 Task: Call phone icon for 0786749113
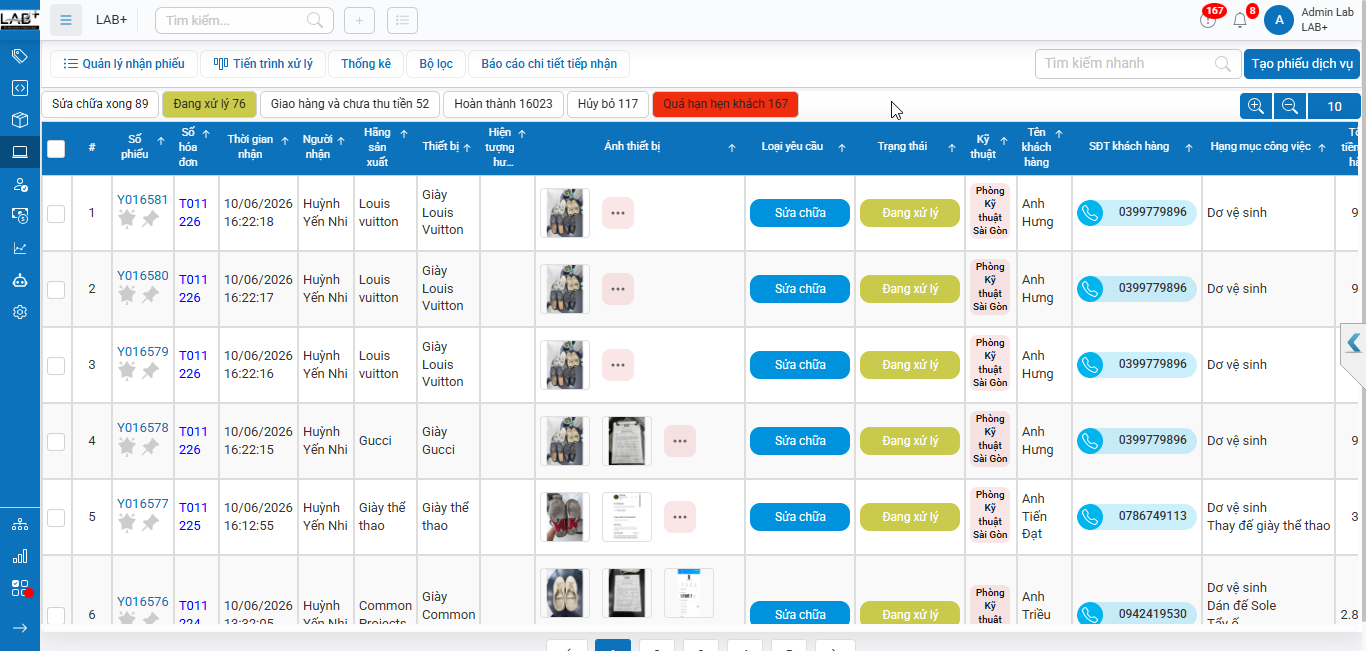pos(1090,517)
